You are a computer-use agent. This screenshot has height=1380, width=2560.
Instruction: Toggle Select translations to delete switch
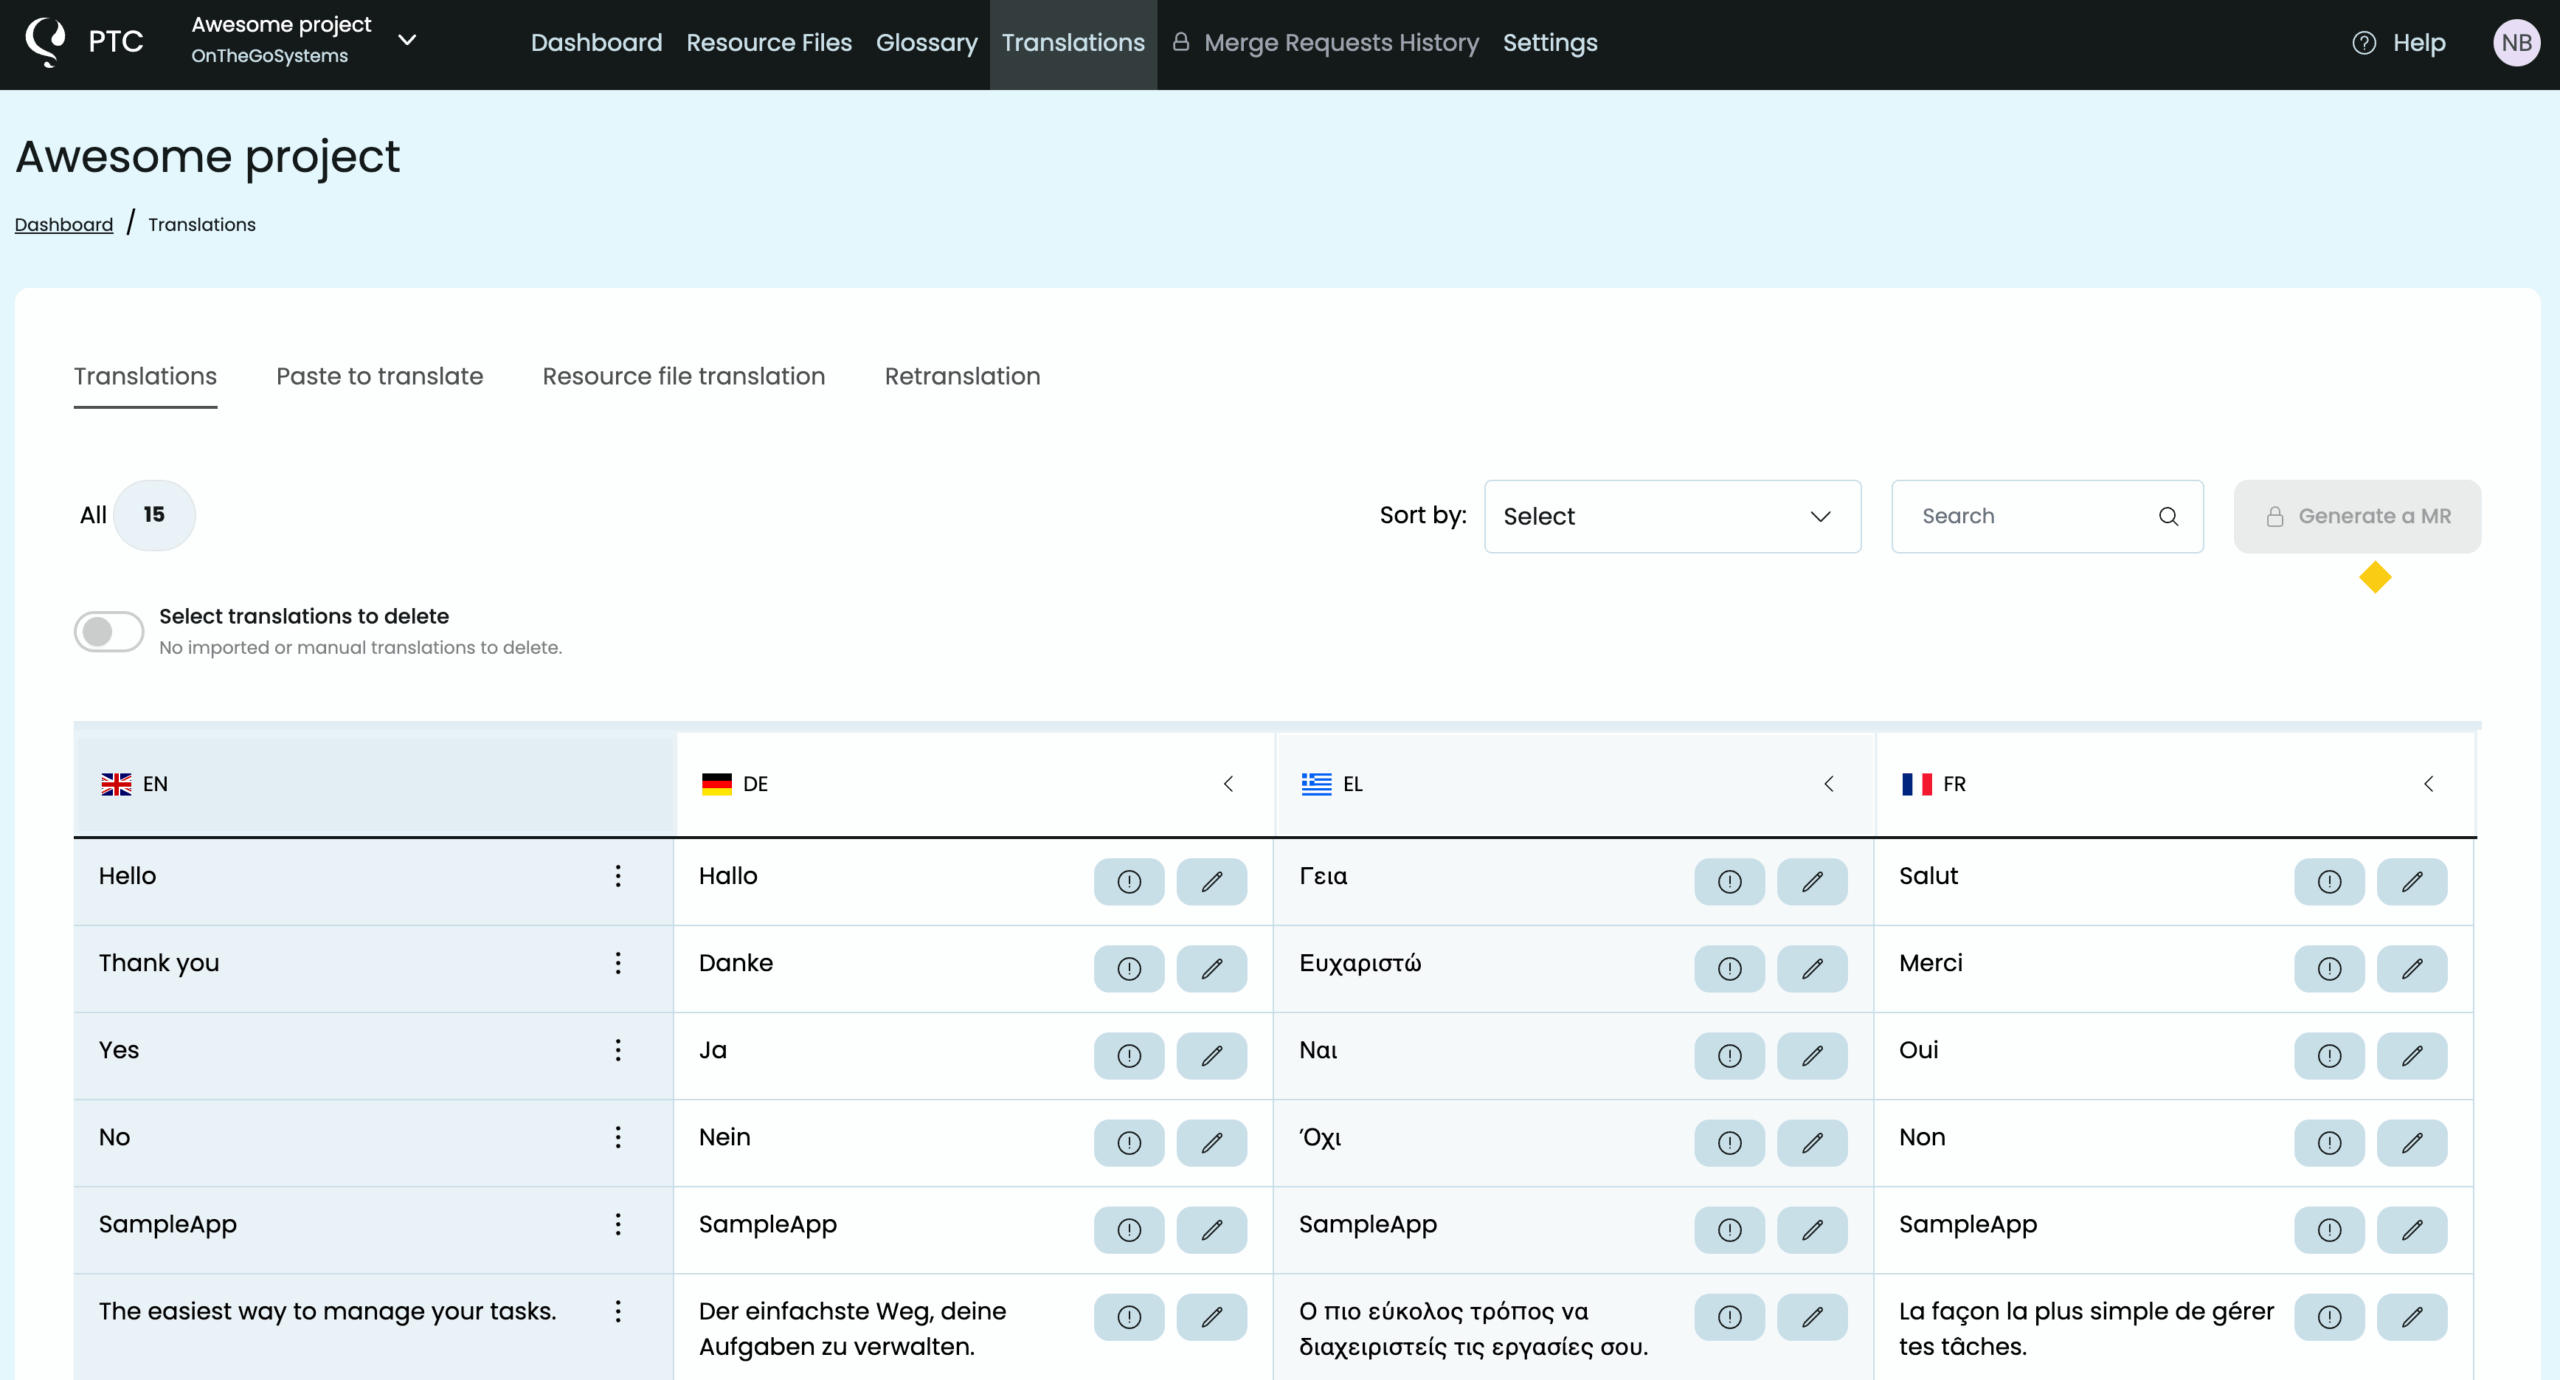tap(109, 631)
